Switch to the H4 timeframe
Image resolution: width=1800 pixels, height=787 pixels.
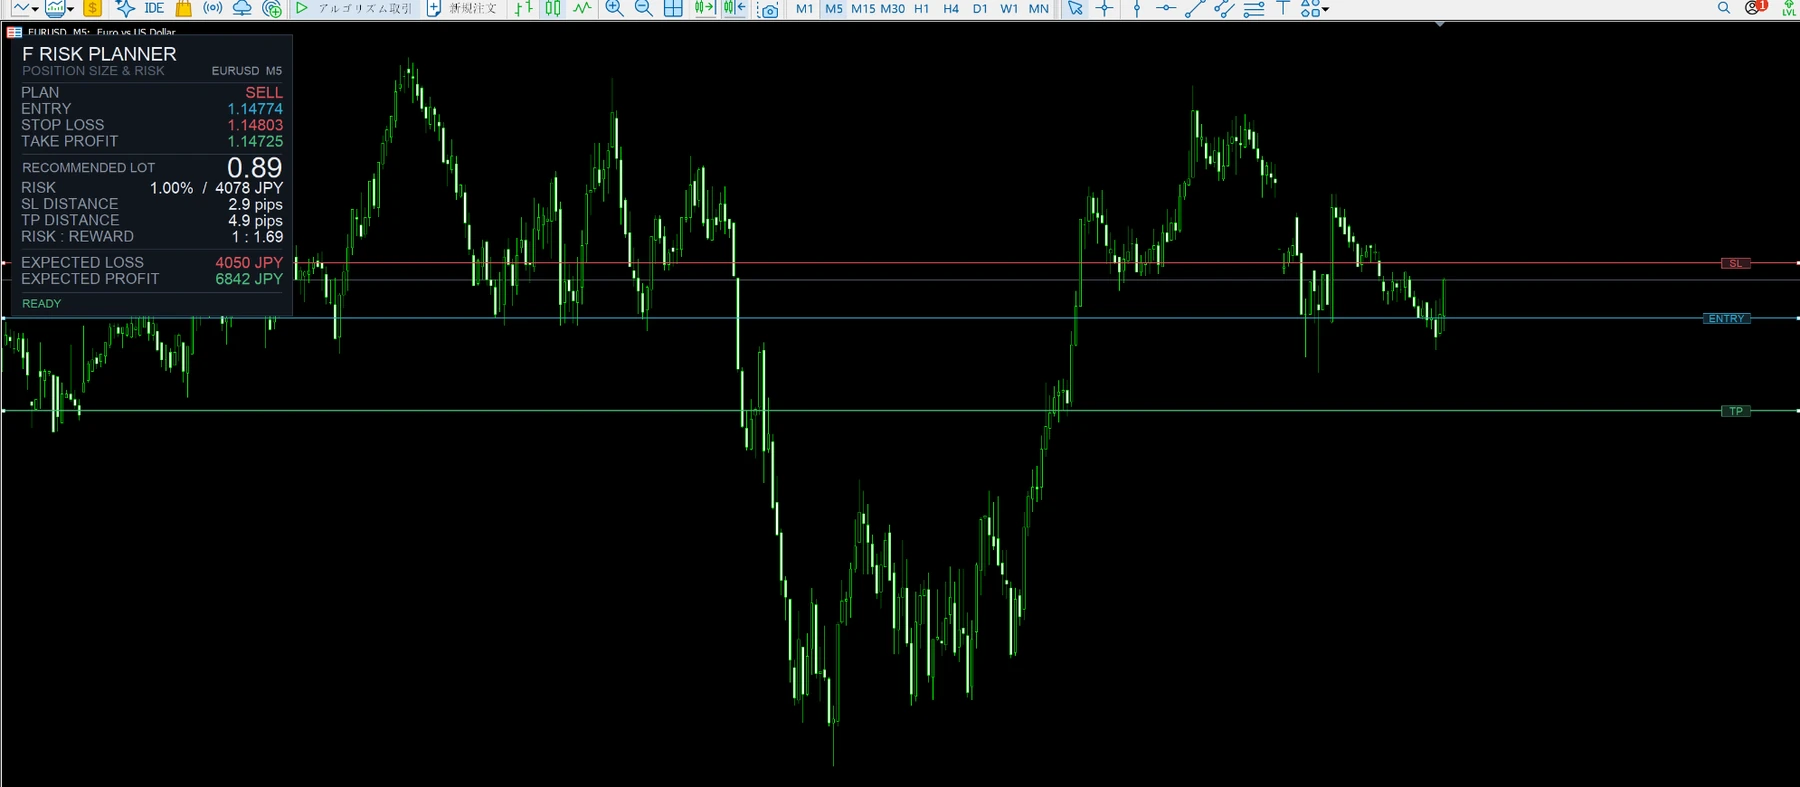(x=951, y=8)
